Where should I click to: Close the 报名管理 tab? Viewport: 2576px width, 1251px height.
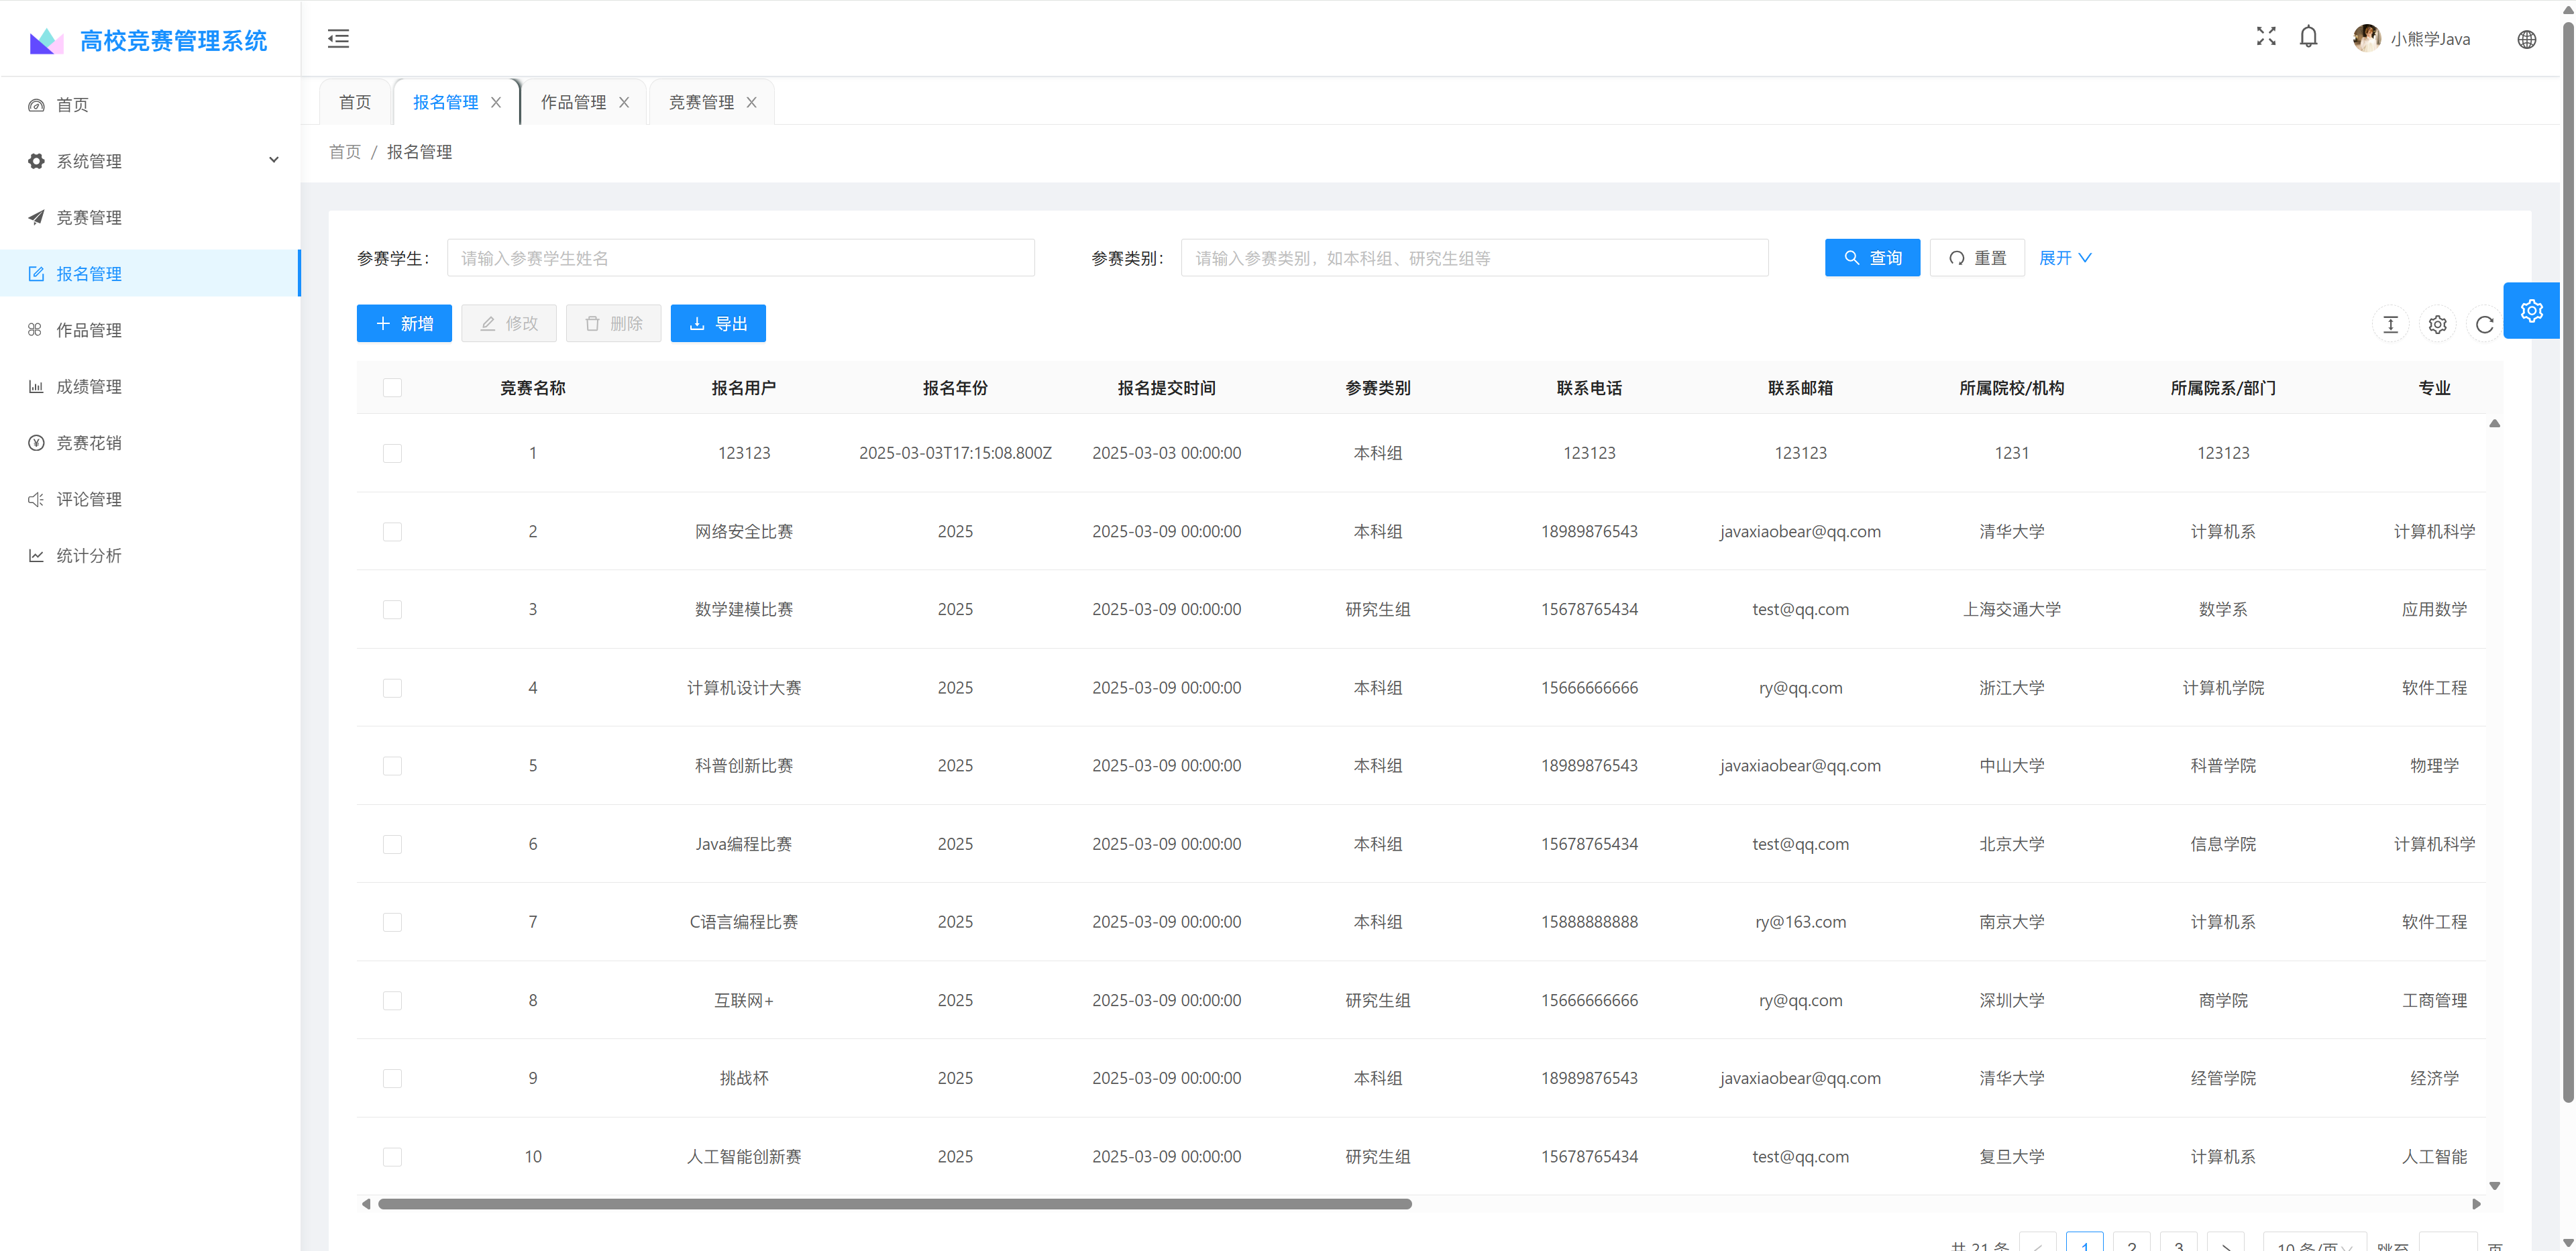point(496,102)
